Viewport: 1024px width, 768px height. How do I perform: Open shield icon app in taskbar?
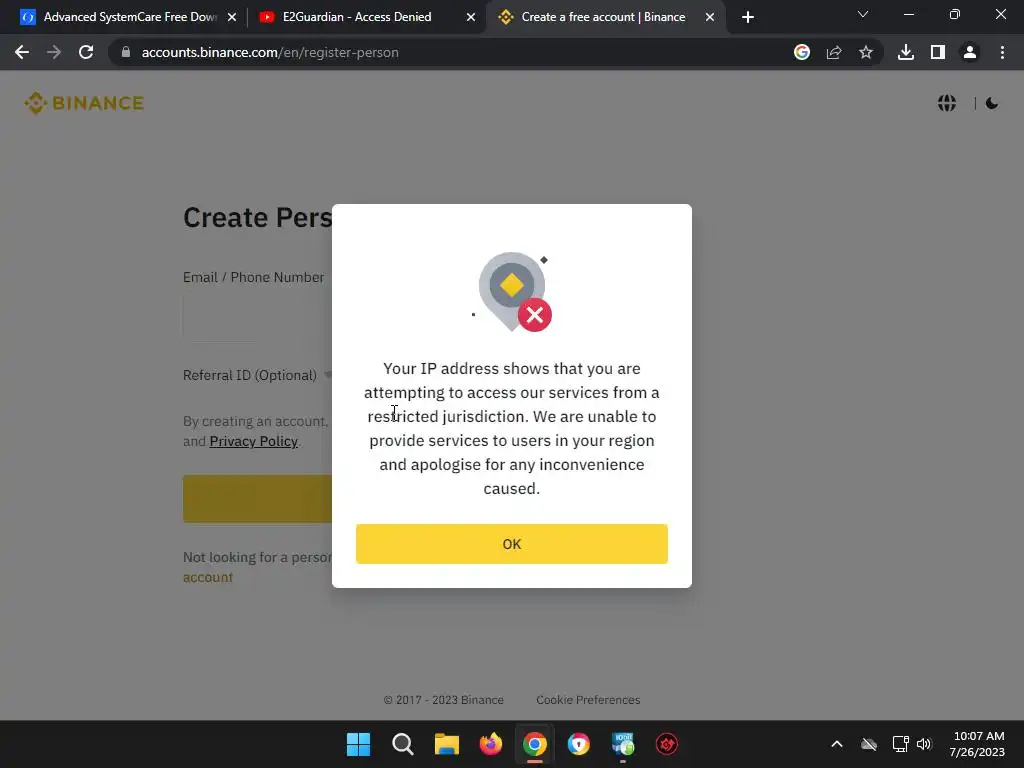pos(579,744)
